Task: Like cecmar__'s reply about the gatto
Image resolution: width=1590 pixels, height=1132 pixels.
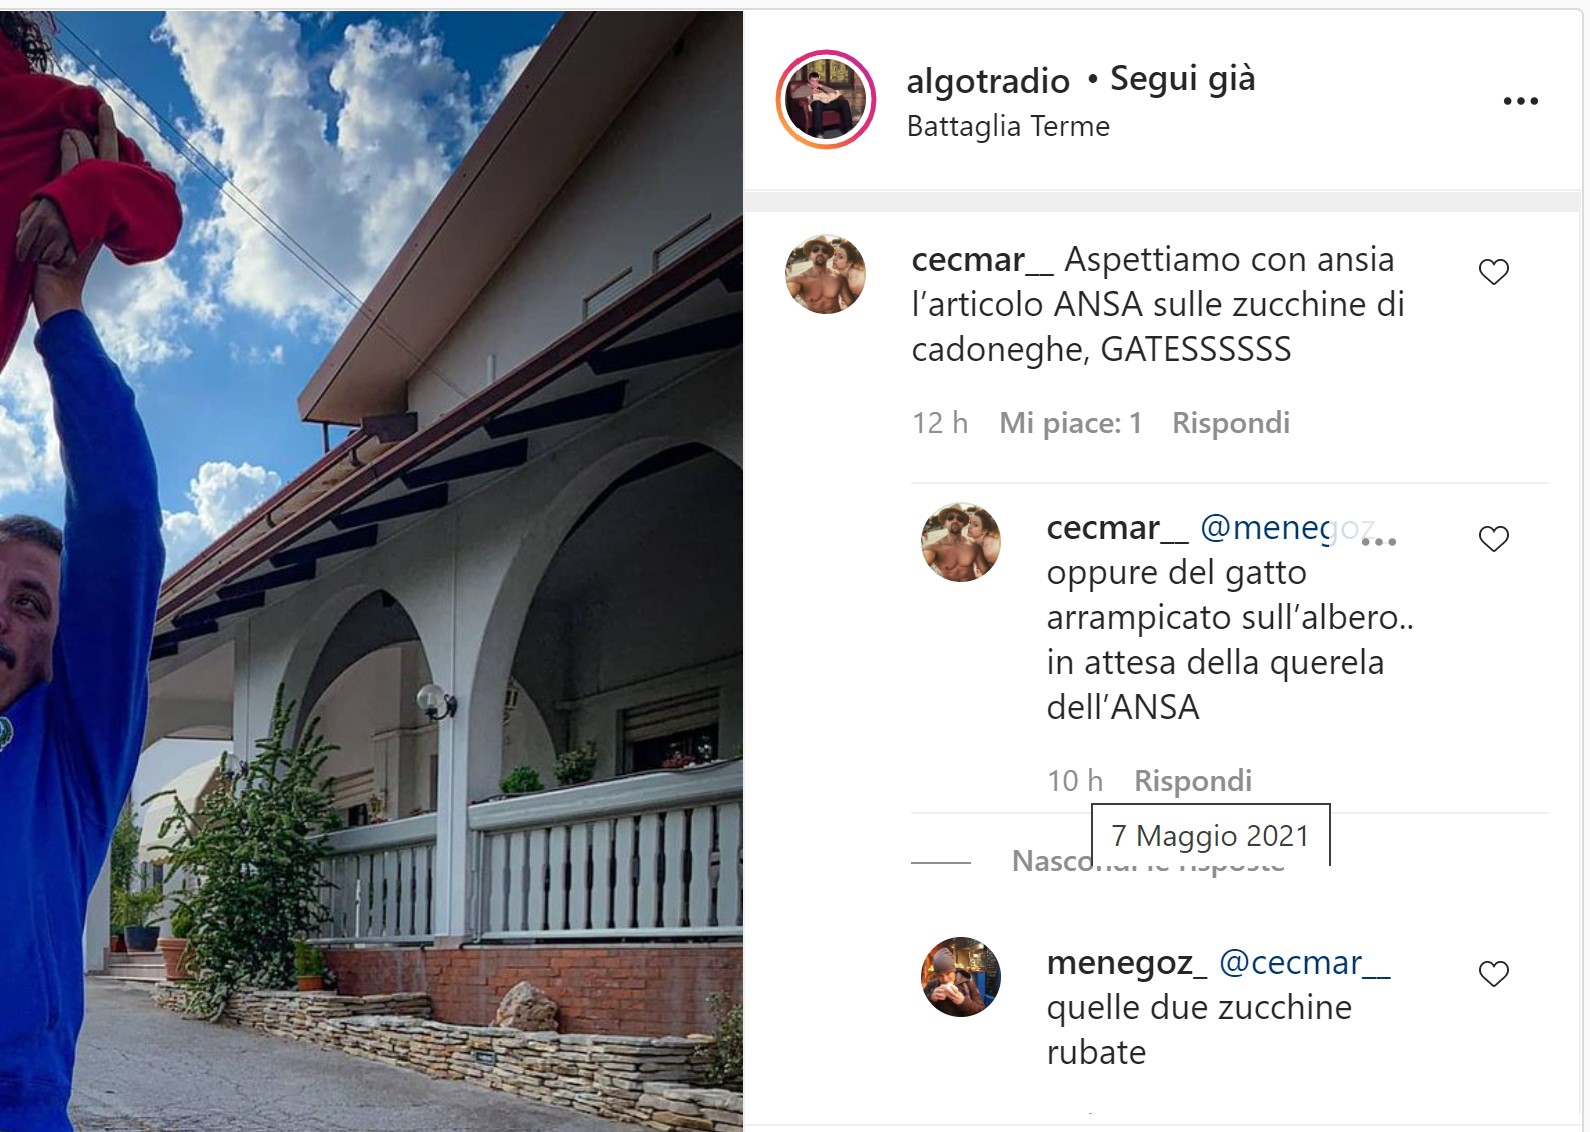Action: (x=1493, y=539)
